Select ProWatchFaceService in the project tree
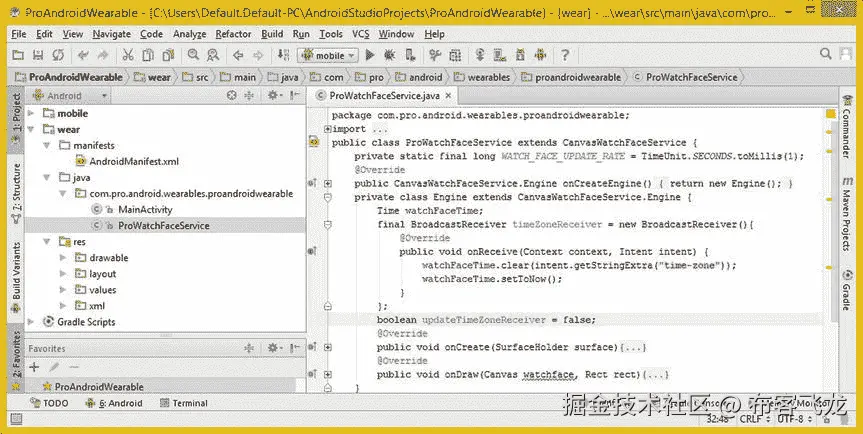Viewport: 863px width, 434px height. click(163, 226)
